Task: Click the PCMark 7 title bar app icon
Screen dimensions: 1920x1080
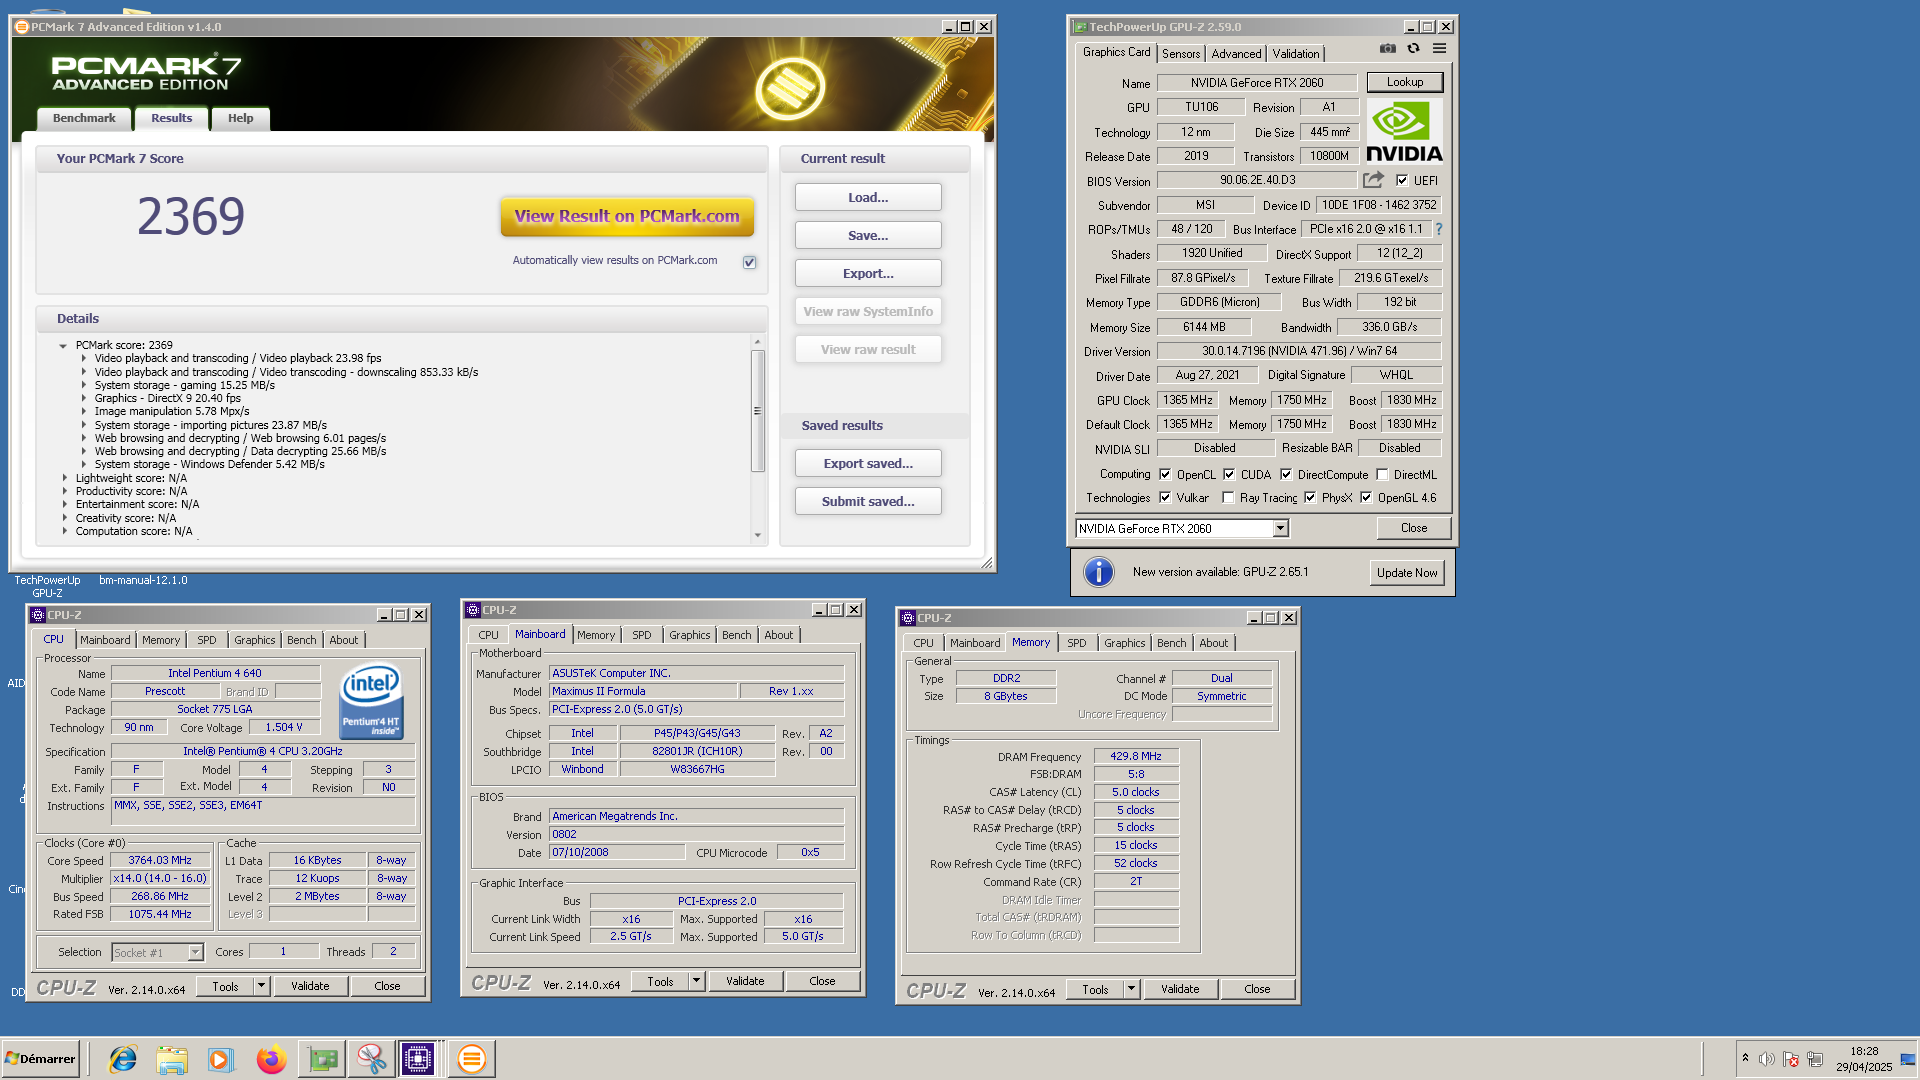Action: (21, 27)
